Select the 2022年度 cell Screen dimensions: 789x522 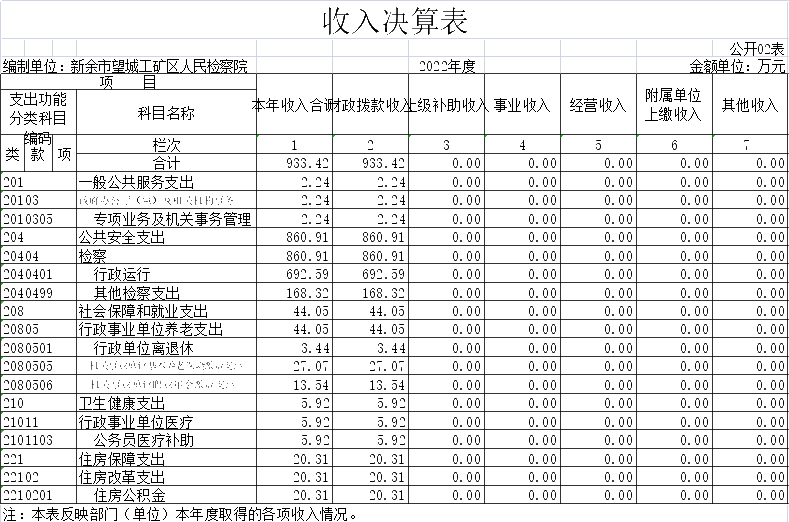click(447, 66)
